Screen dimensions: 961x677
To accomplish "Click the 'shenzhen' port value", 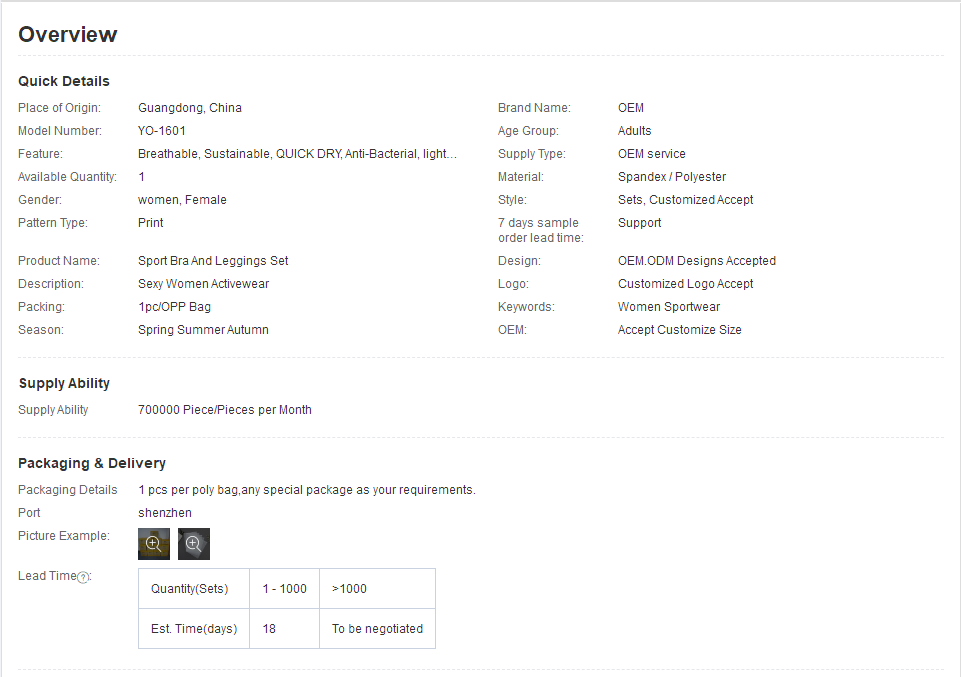I will (x=165, y=513).
